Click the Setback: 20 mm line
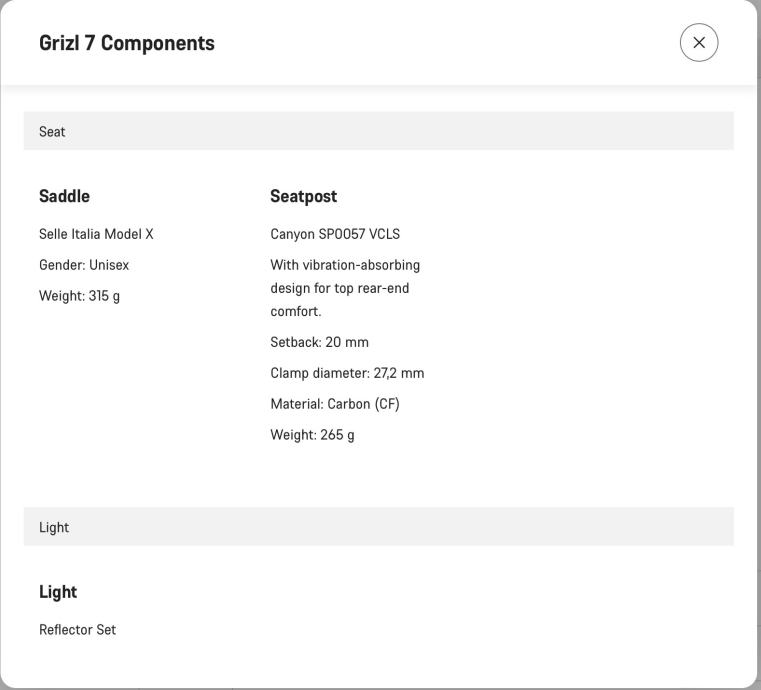 [319, 342]
